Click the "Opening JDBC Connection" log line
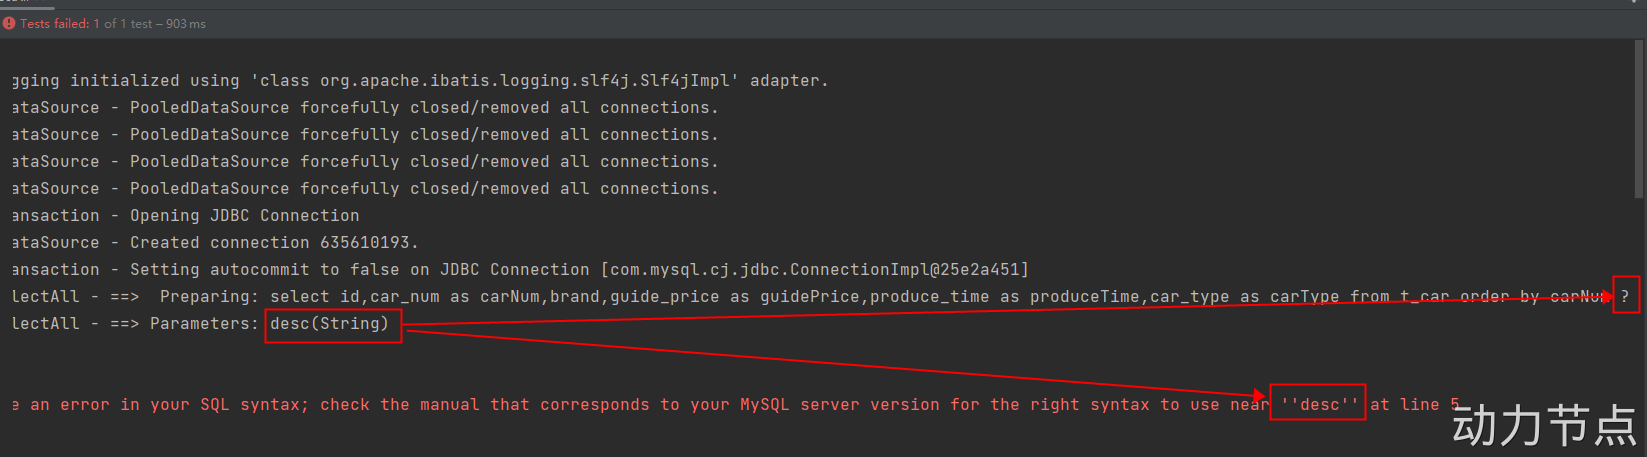The height and width of the screenshot is (457, 1647). point(185,216)
